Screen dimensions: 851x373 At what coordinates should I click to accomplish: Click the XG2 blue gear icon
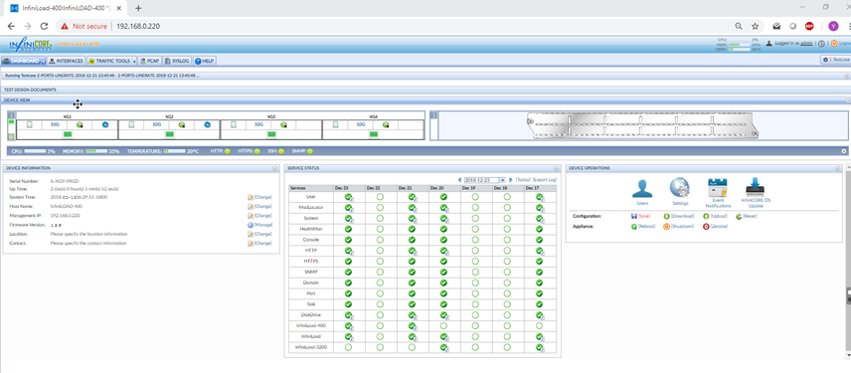[207, 125]
